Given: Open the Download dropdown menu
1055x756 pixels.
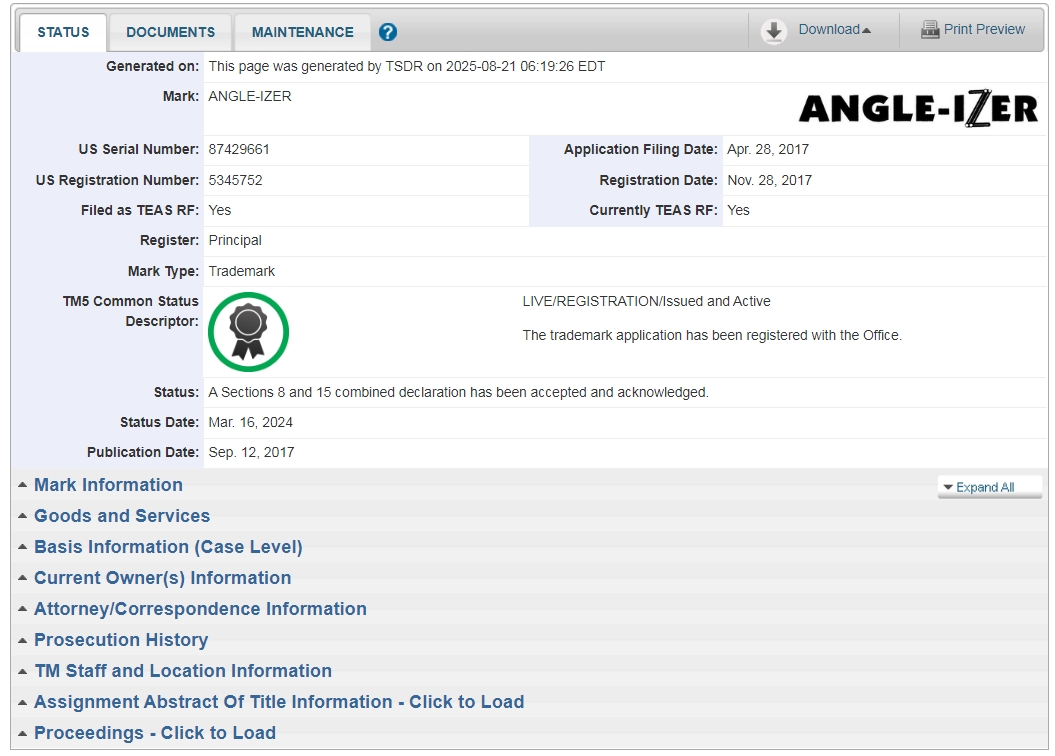Looking at the screenshot, I should [x=834, y=30].
